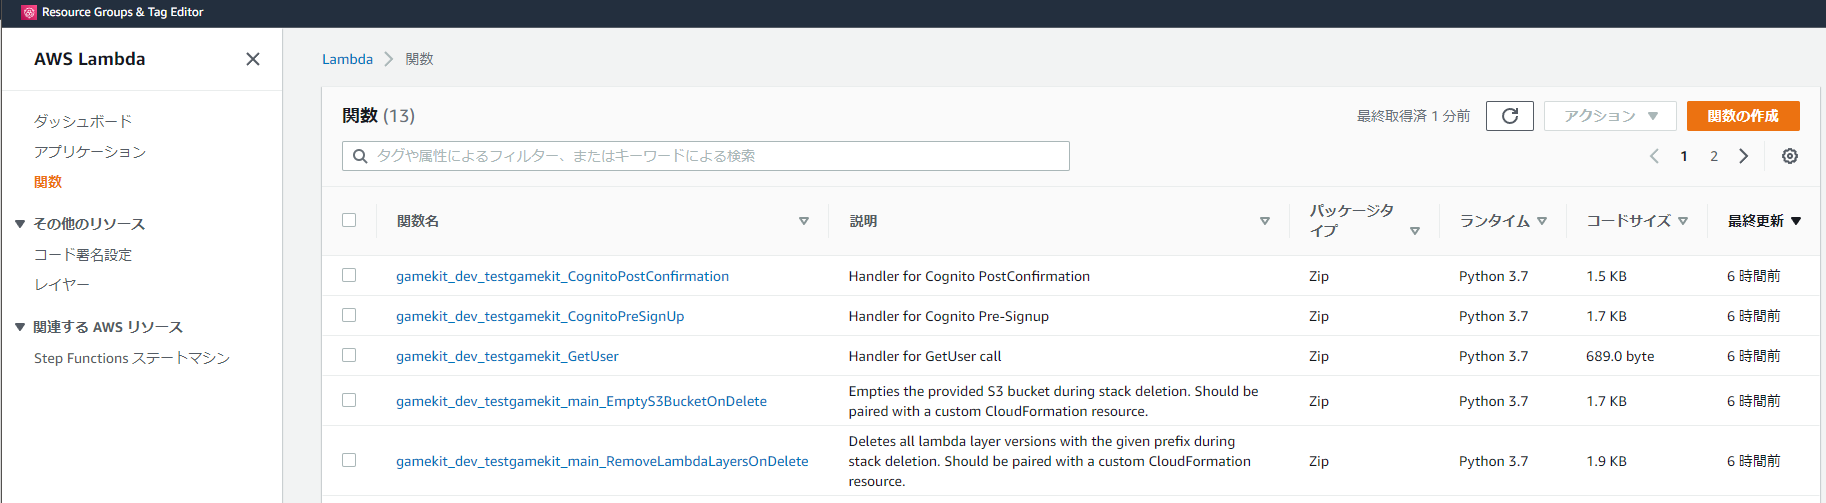Click the 1.5 KB code size cell
1826x503 pixels.
[x=1606, y=276]
